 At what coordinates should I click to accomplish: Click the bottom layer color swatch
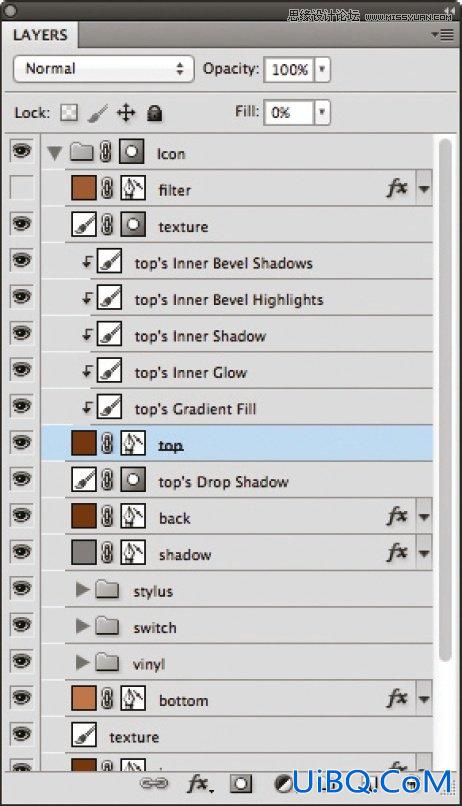pos(84,698)
